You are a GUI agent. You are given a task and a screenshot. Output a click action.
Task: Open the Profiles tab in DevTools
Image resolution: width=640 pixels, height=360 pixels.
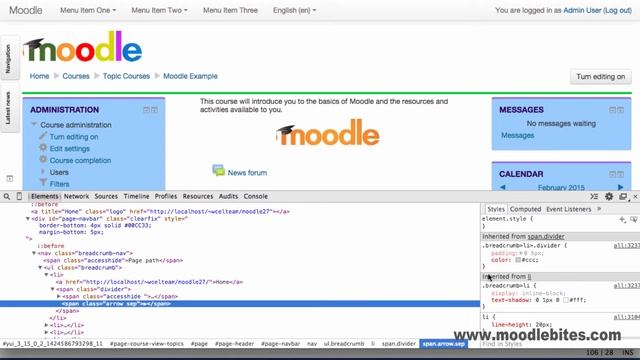pyautogui.click(x=166, y=196)
